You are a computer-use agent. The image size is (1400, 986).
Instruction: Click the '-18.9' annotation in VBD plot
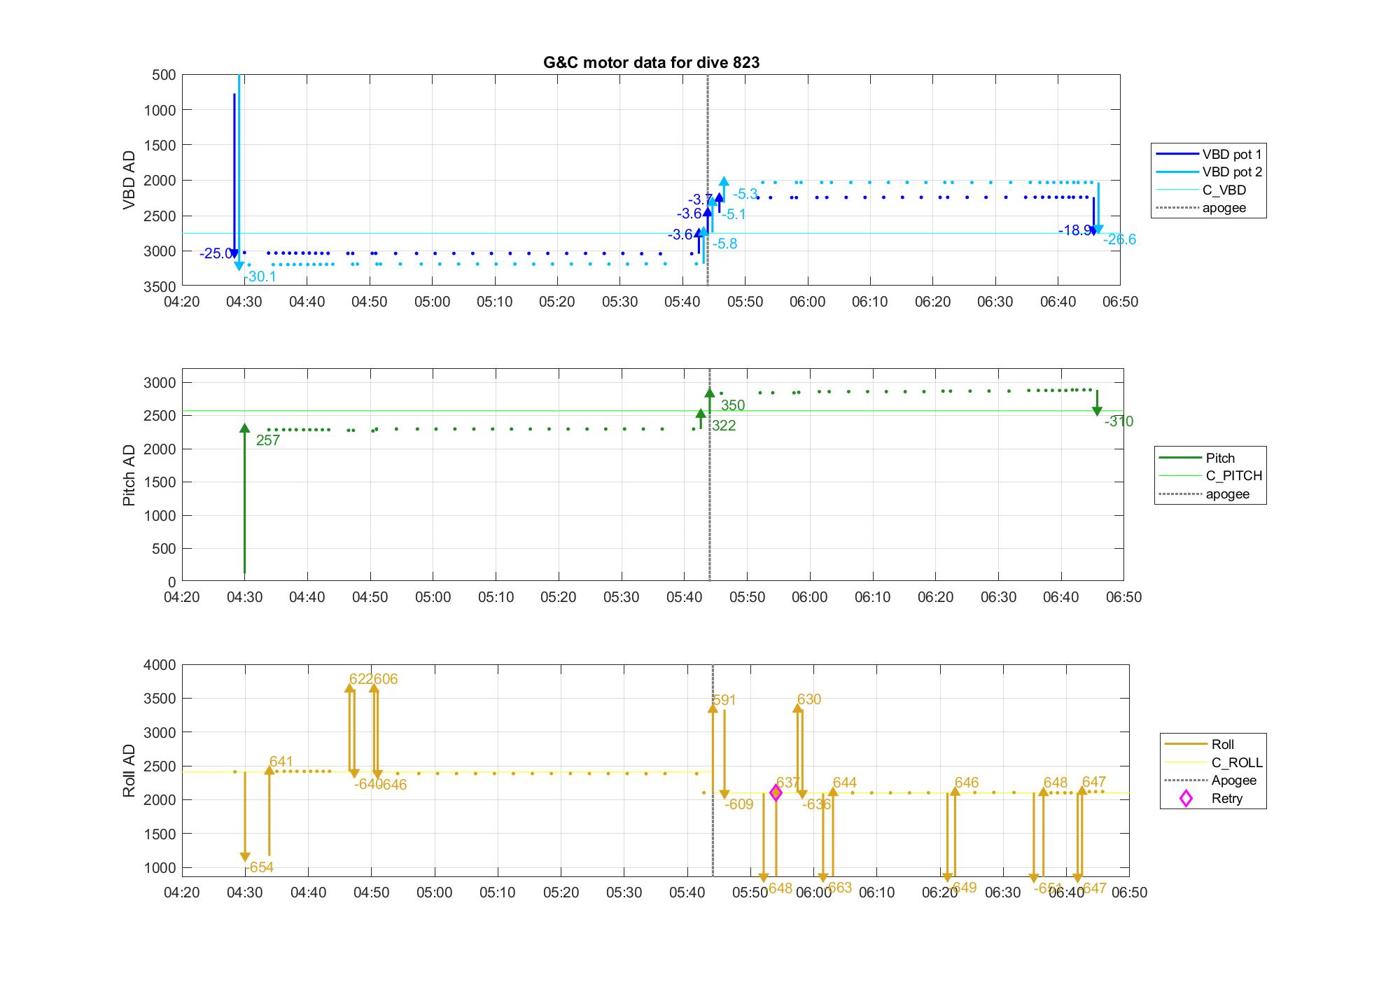1075,231
